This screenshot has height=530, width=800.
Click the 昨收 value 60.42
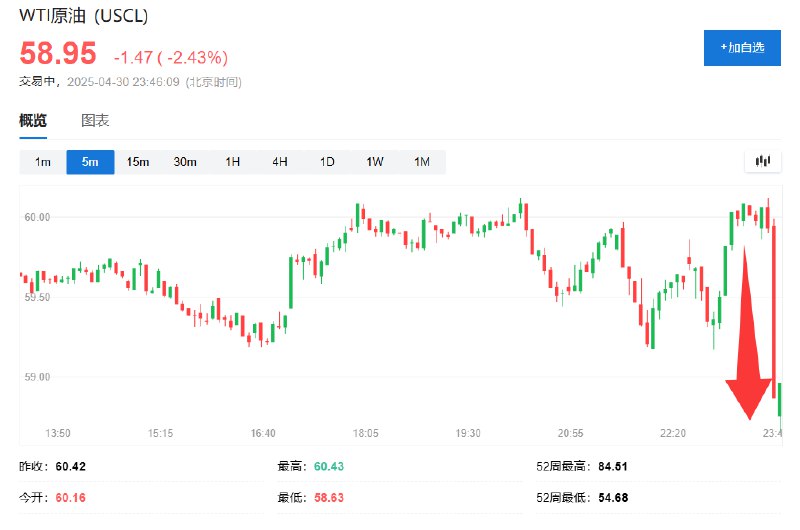[x=70, y=466]
